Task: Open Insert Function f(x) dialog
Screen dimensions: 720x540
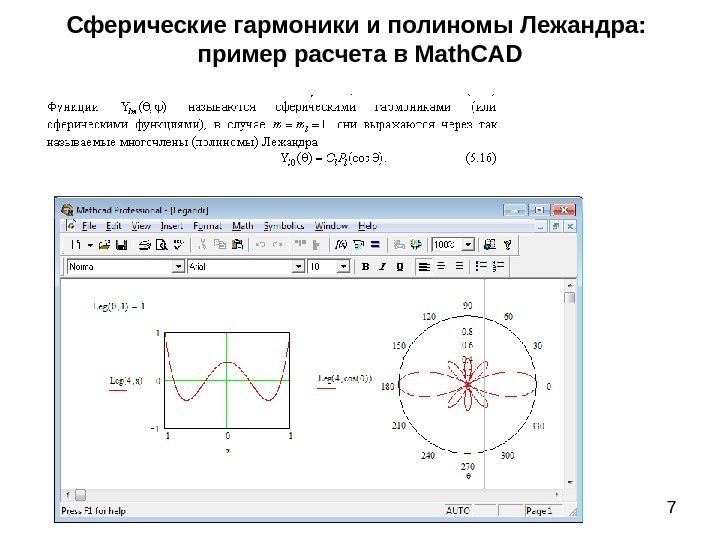Action: [x=340, y=244]
